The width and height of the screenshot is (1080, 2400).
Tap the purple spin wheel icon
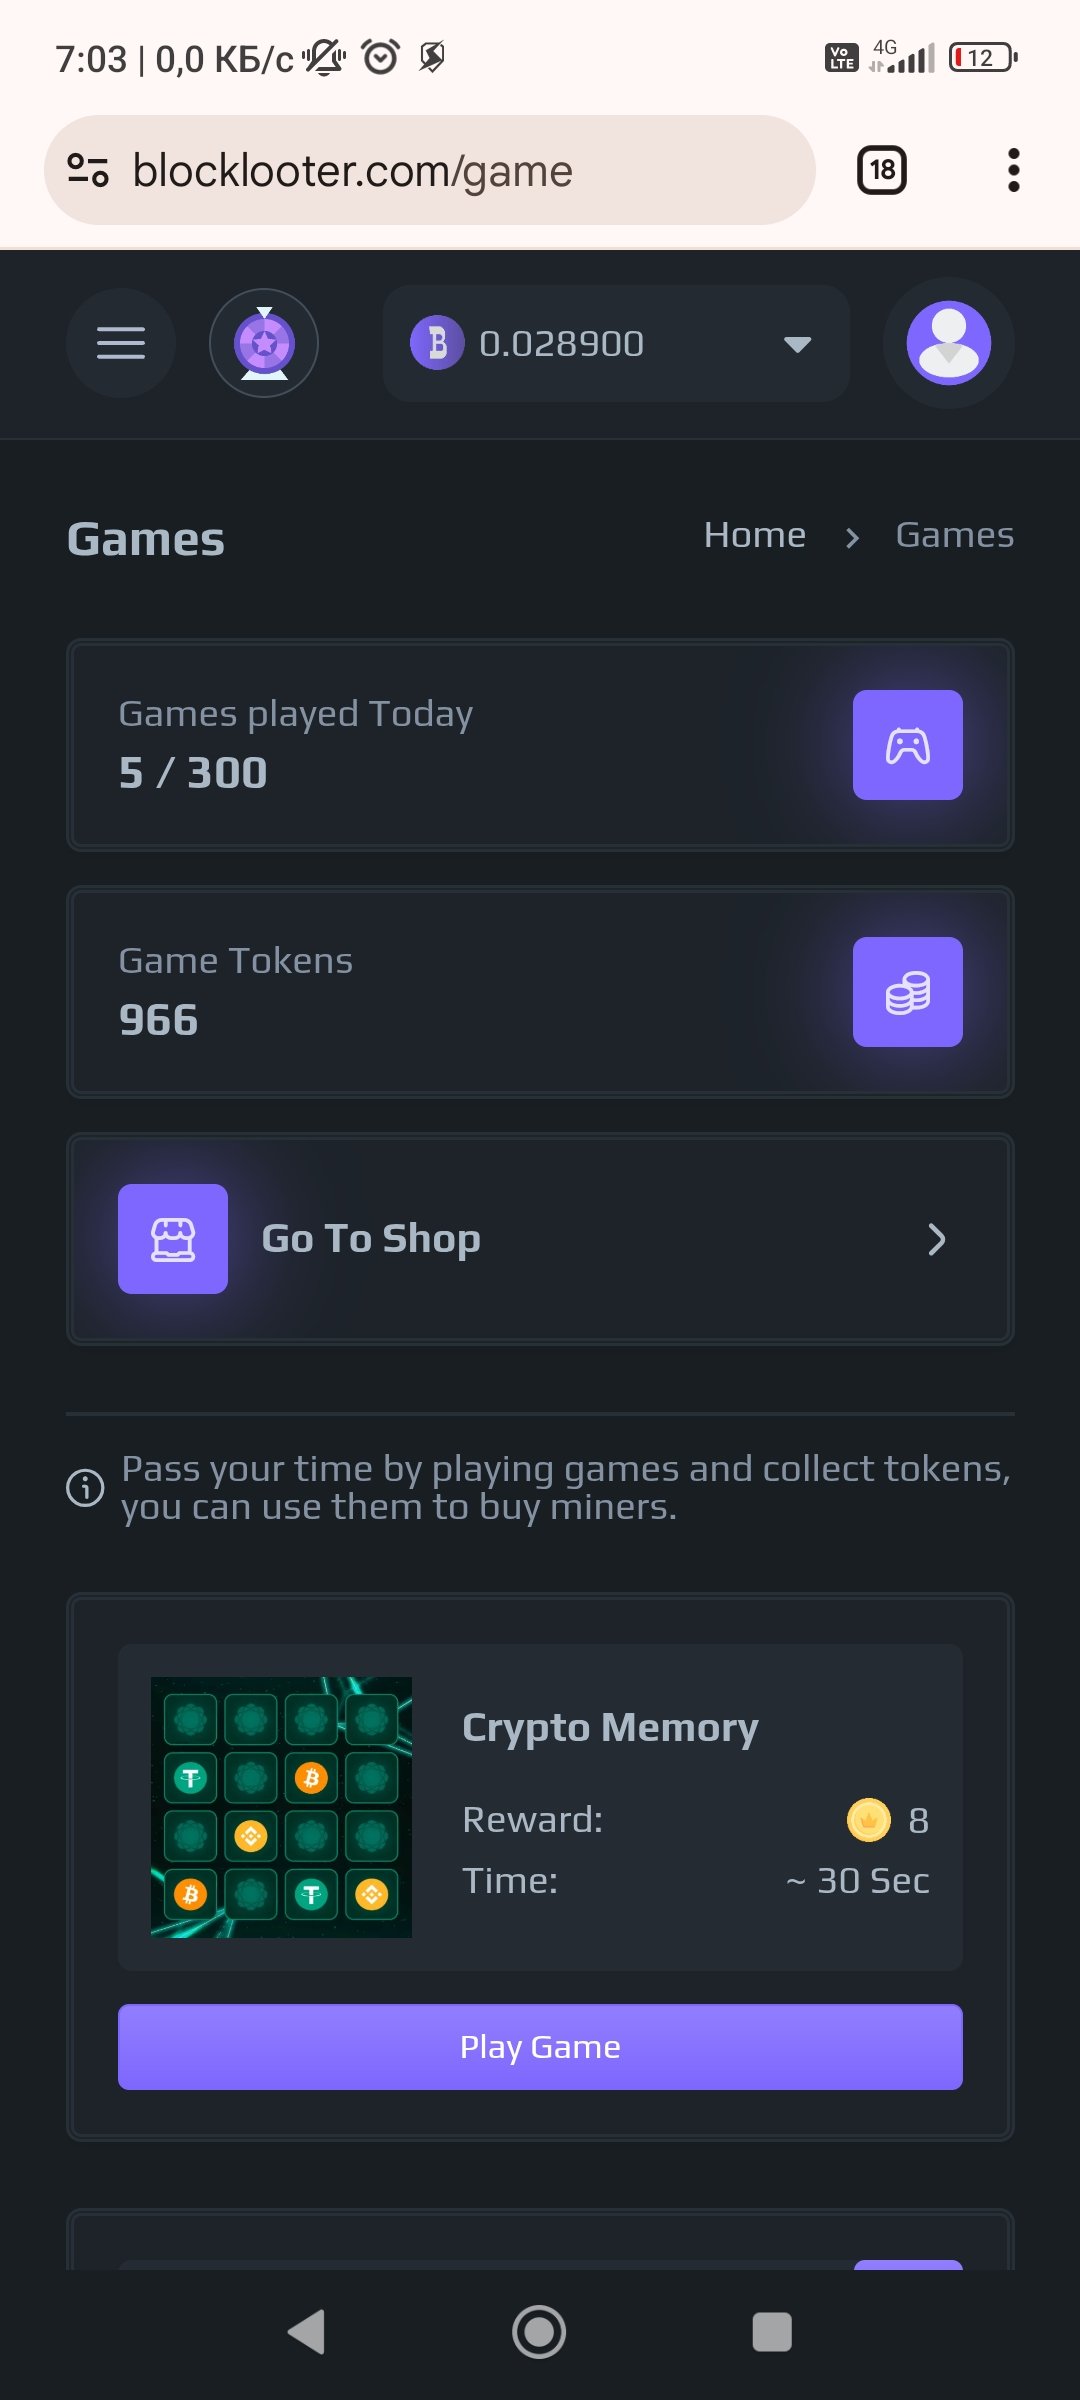tap(264, 343)
